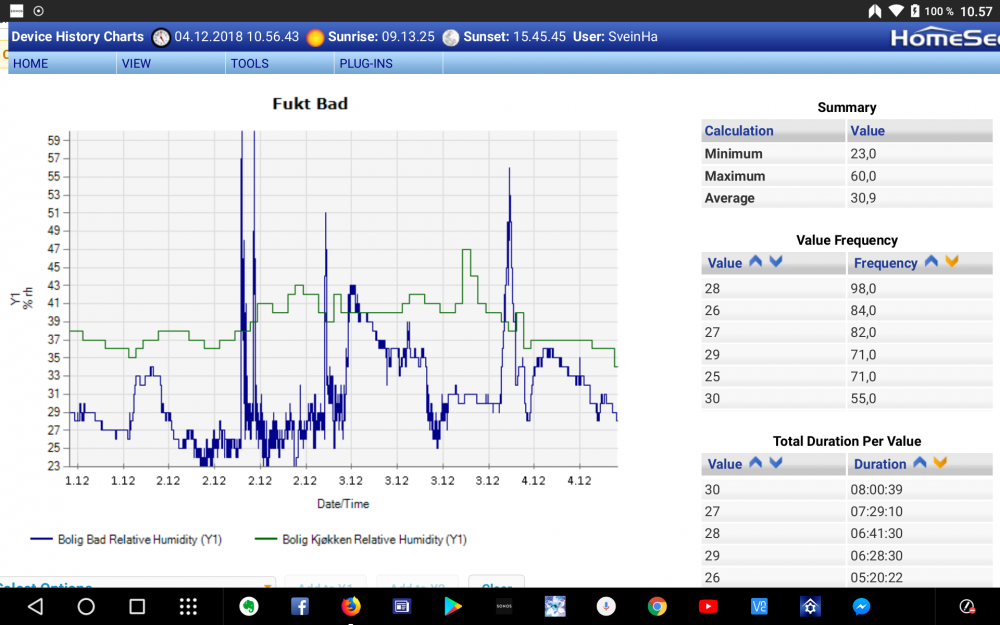Open the Android app drawer grid
1000x625 pixels.
click(x=188, y=606)
